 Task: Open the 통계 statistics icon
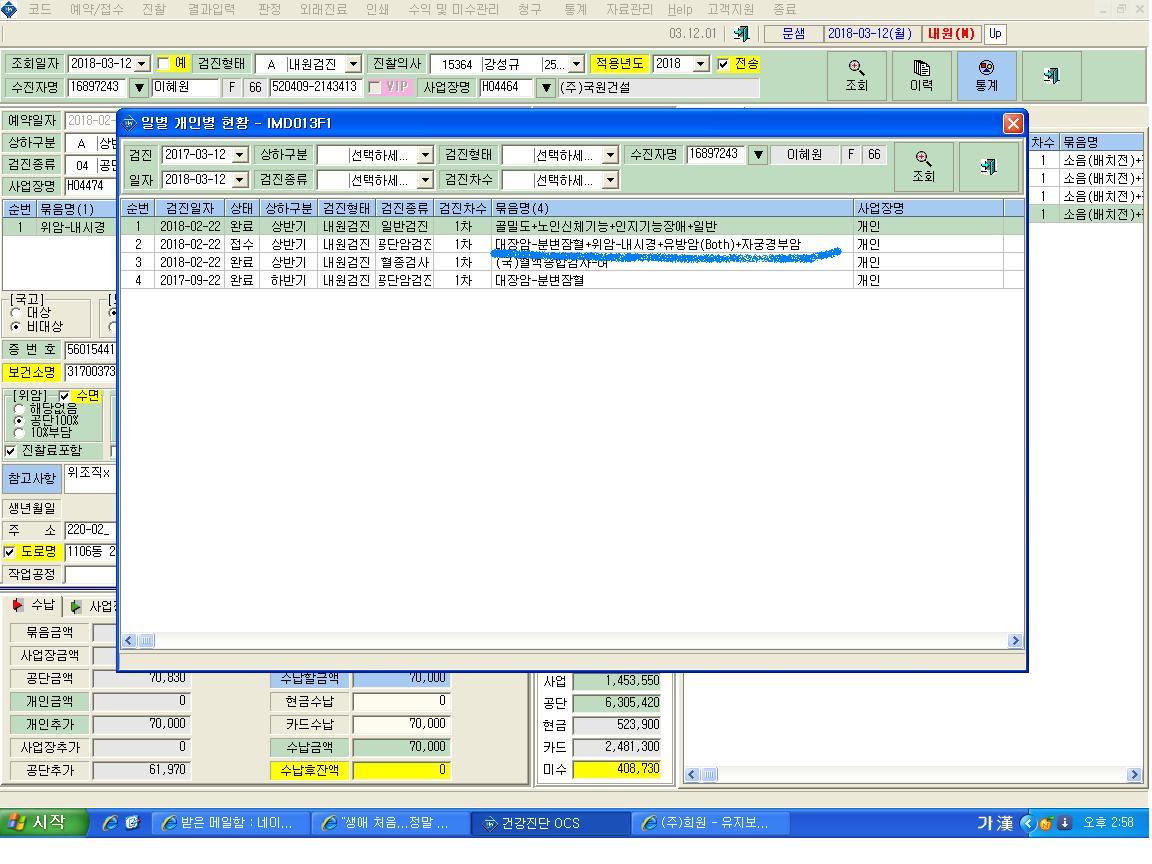[x=986, y=76]
